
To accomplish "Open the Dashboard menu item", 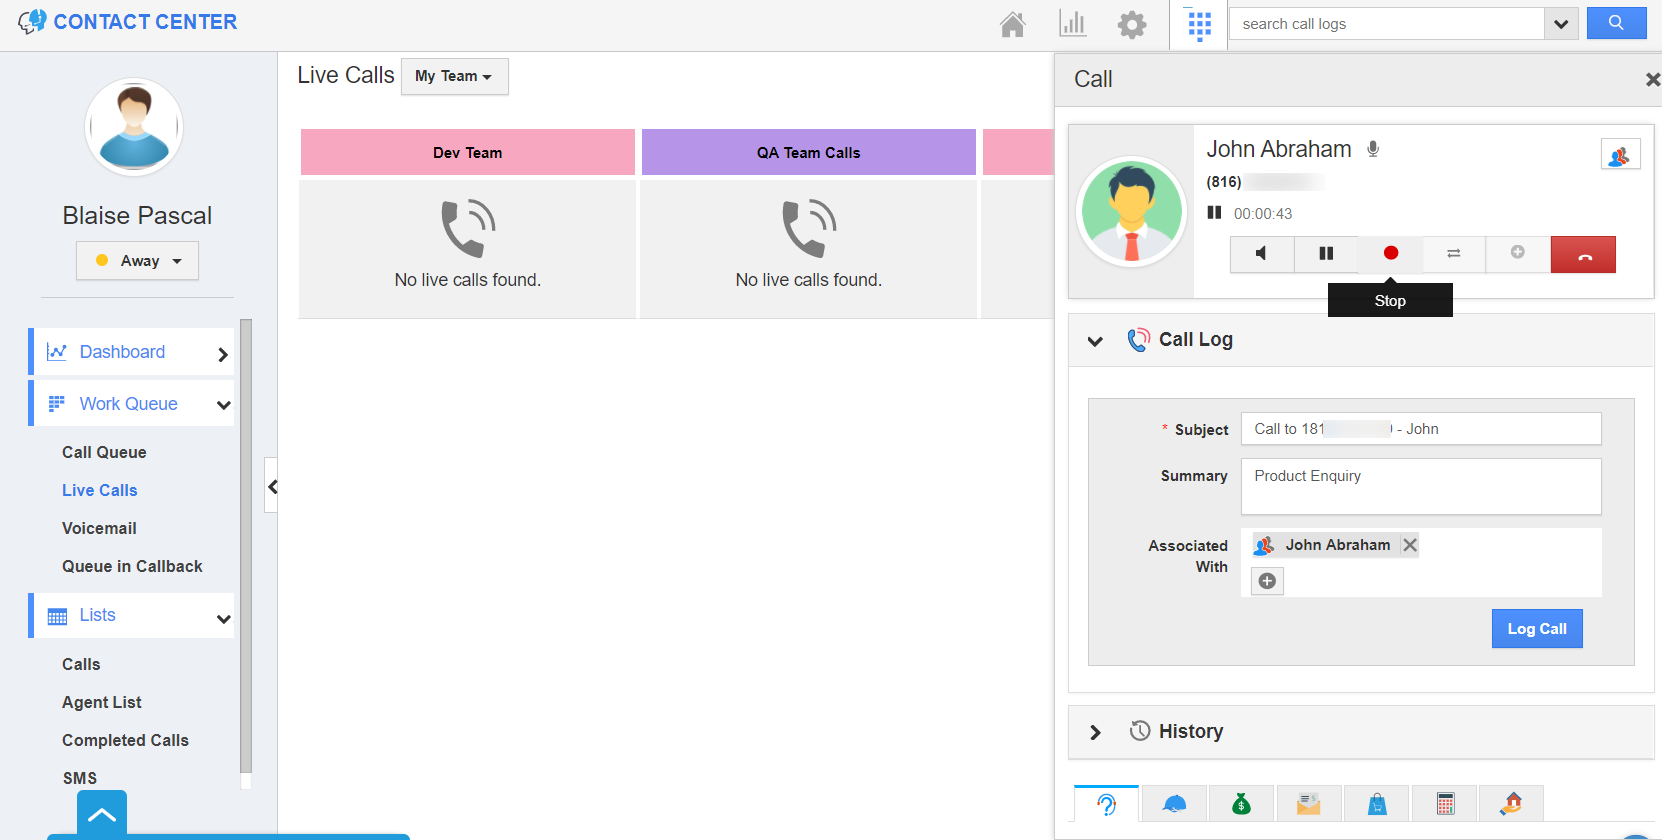I will (122, 352).
